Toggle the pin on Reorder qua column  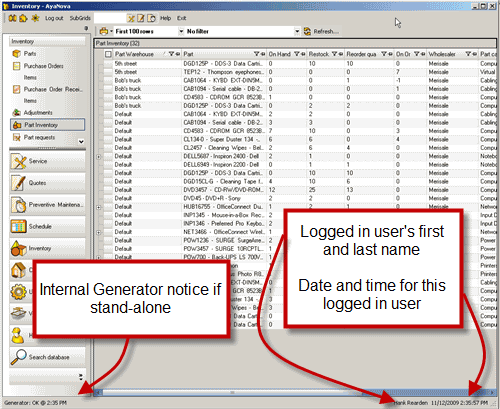[390, 54]
